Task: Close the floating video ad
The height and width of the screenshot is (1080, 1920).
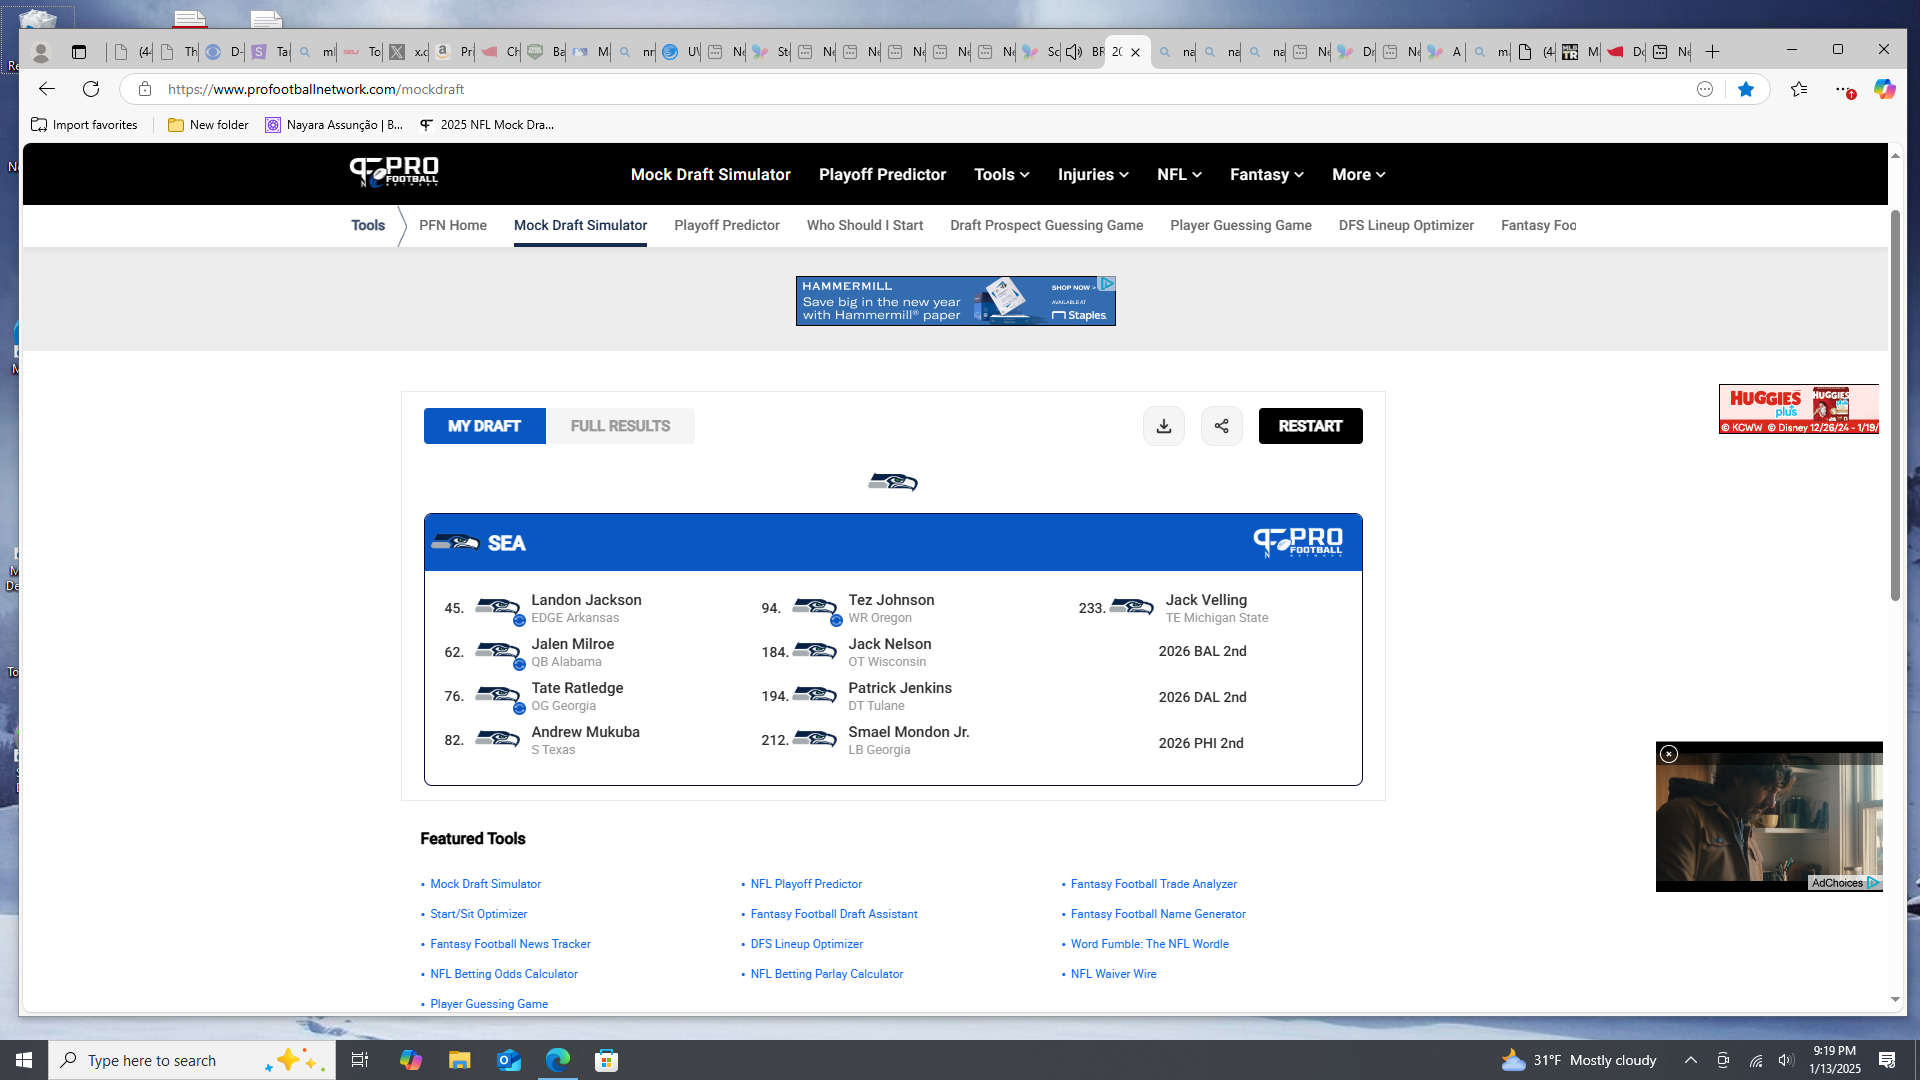Action: tap(1668, 754)
